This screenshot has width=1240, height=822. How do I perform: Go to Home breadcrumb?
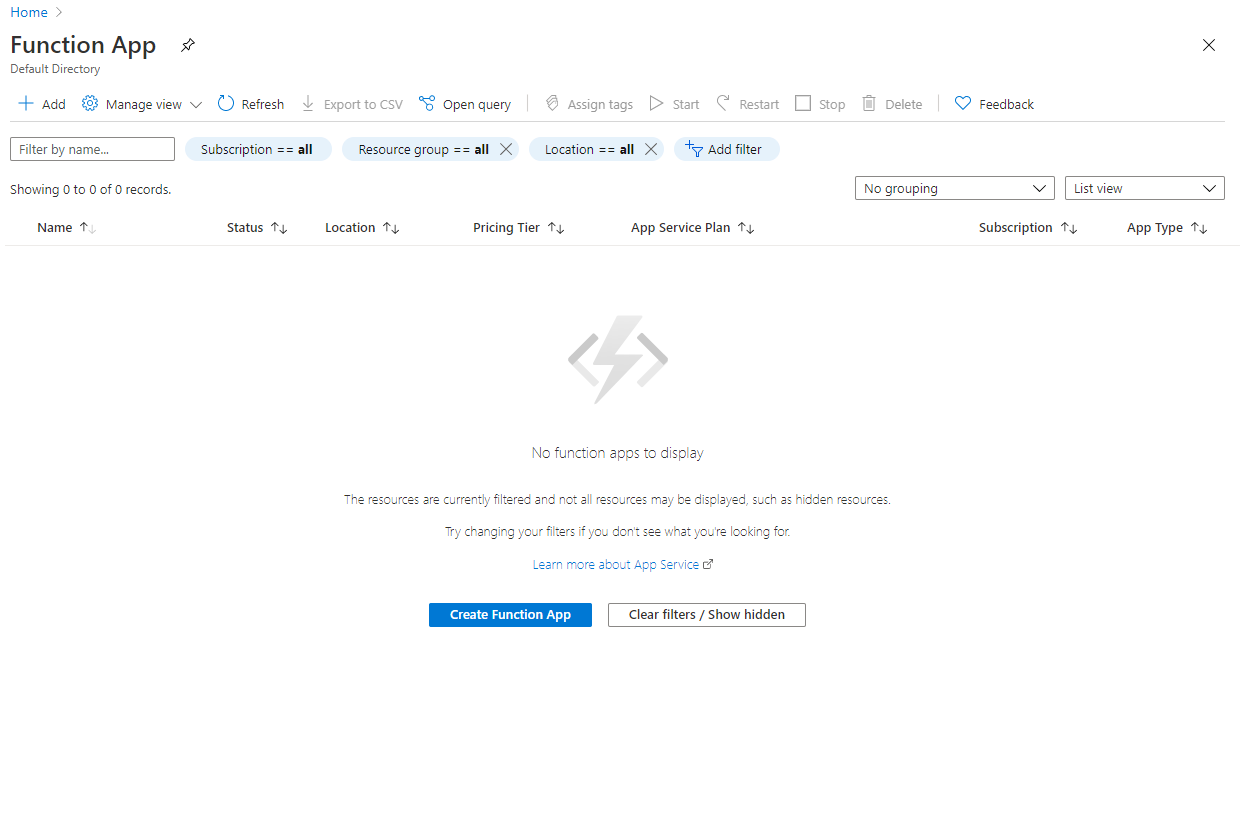coord(29,12)
